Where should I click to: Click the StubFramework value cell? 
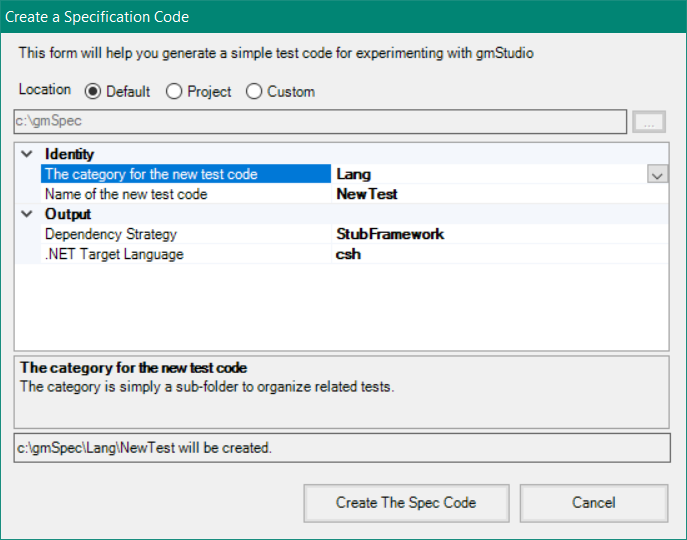click(390, 234)
